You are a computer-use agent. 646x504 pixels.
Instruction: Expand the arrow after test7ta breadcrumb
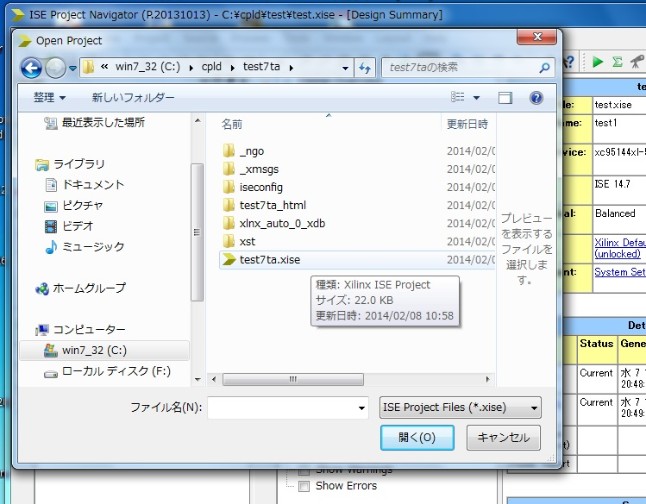click(291, 68)
